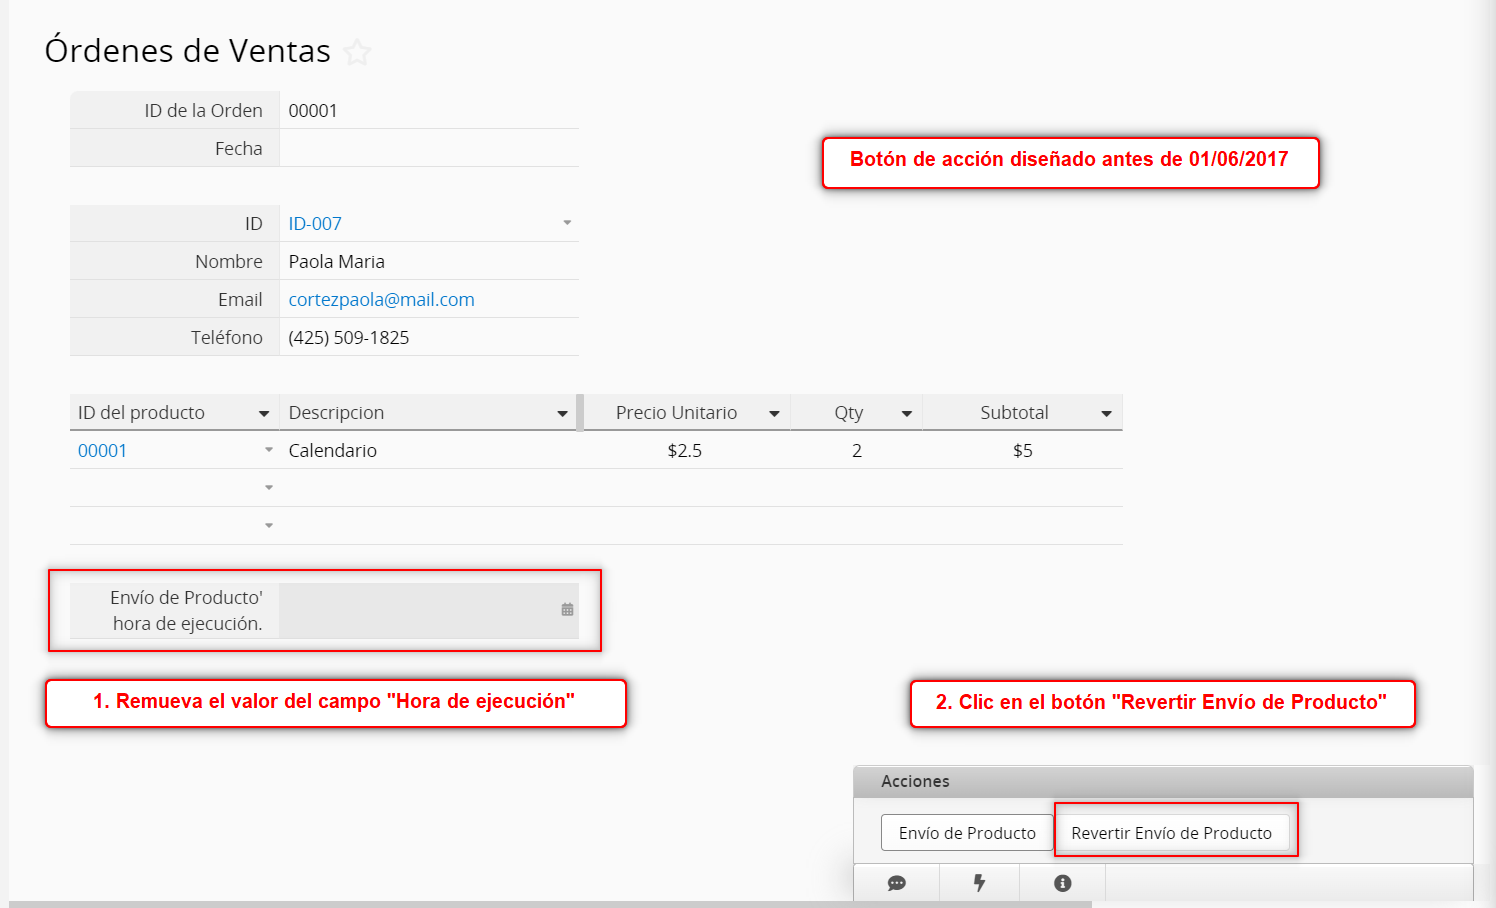Expand product dropdown in row 00001
This screenshot has height=908, width=1496.
pos(269,450)
